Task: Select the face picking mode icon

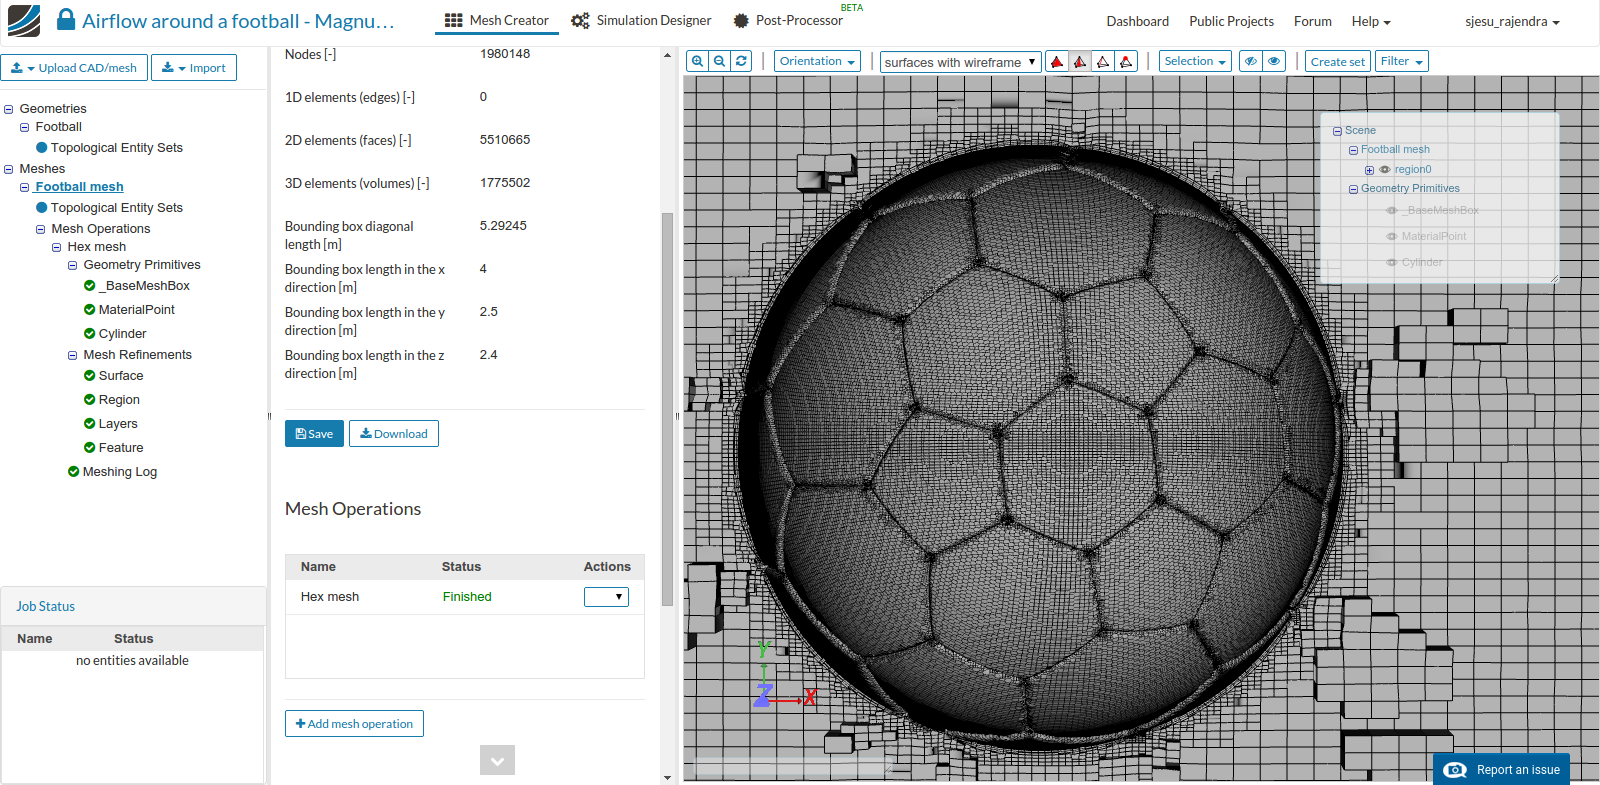Action: point(1080,62)
